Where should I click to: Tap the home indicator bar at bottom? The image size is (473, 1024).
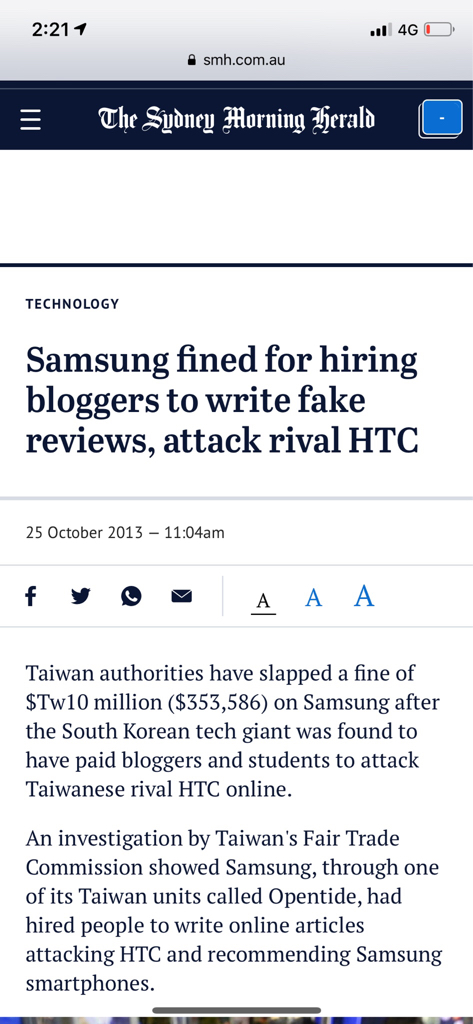point(236,1010)
